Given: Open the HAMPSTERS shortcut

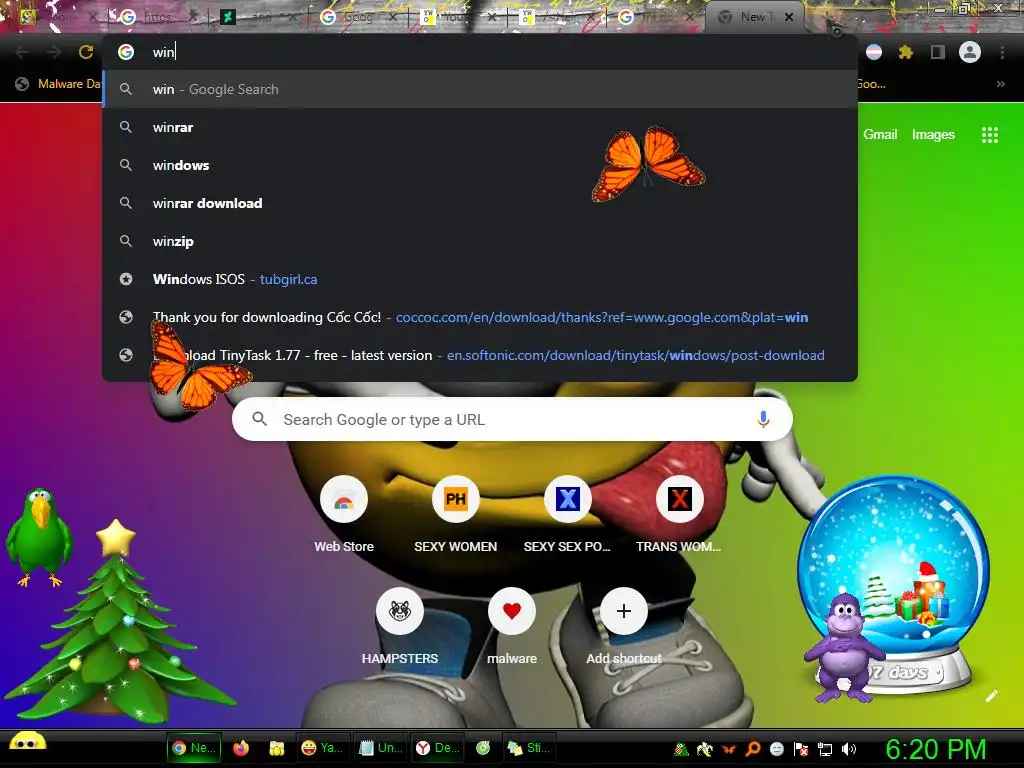Looking at the screenshot, I should (400, 628).
